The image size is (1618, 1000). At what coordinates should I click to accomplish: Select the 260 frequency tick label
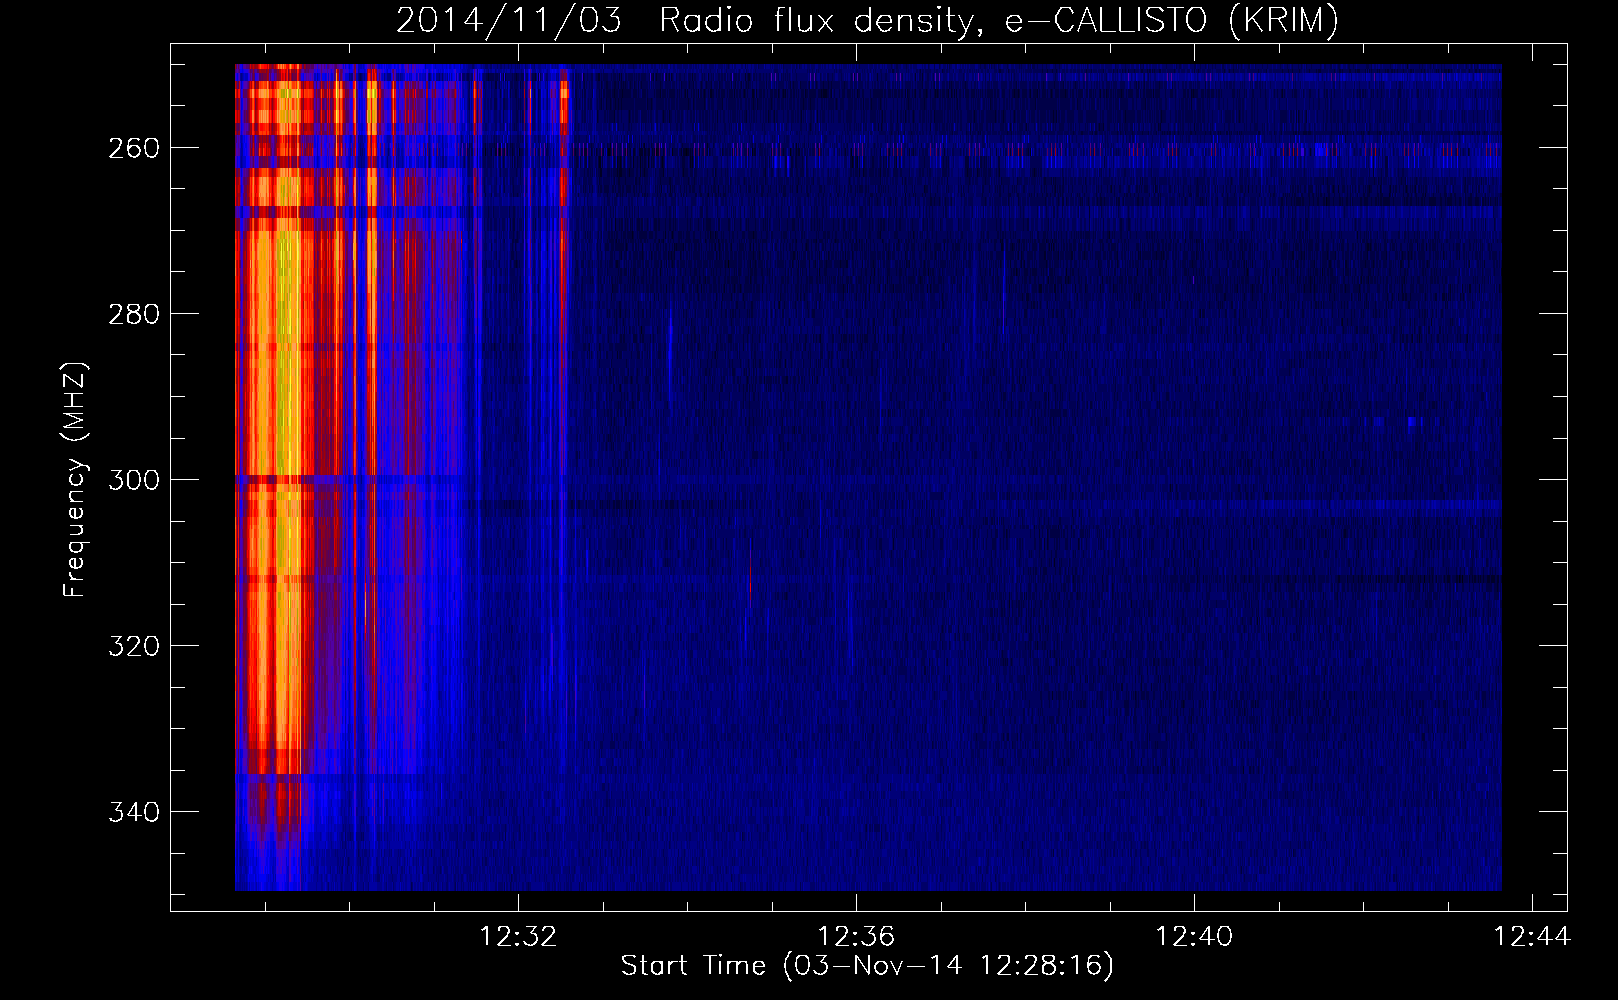133,148
